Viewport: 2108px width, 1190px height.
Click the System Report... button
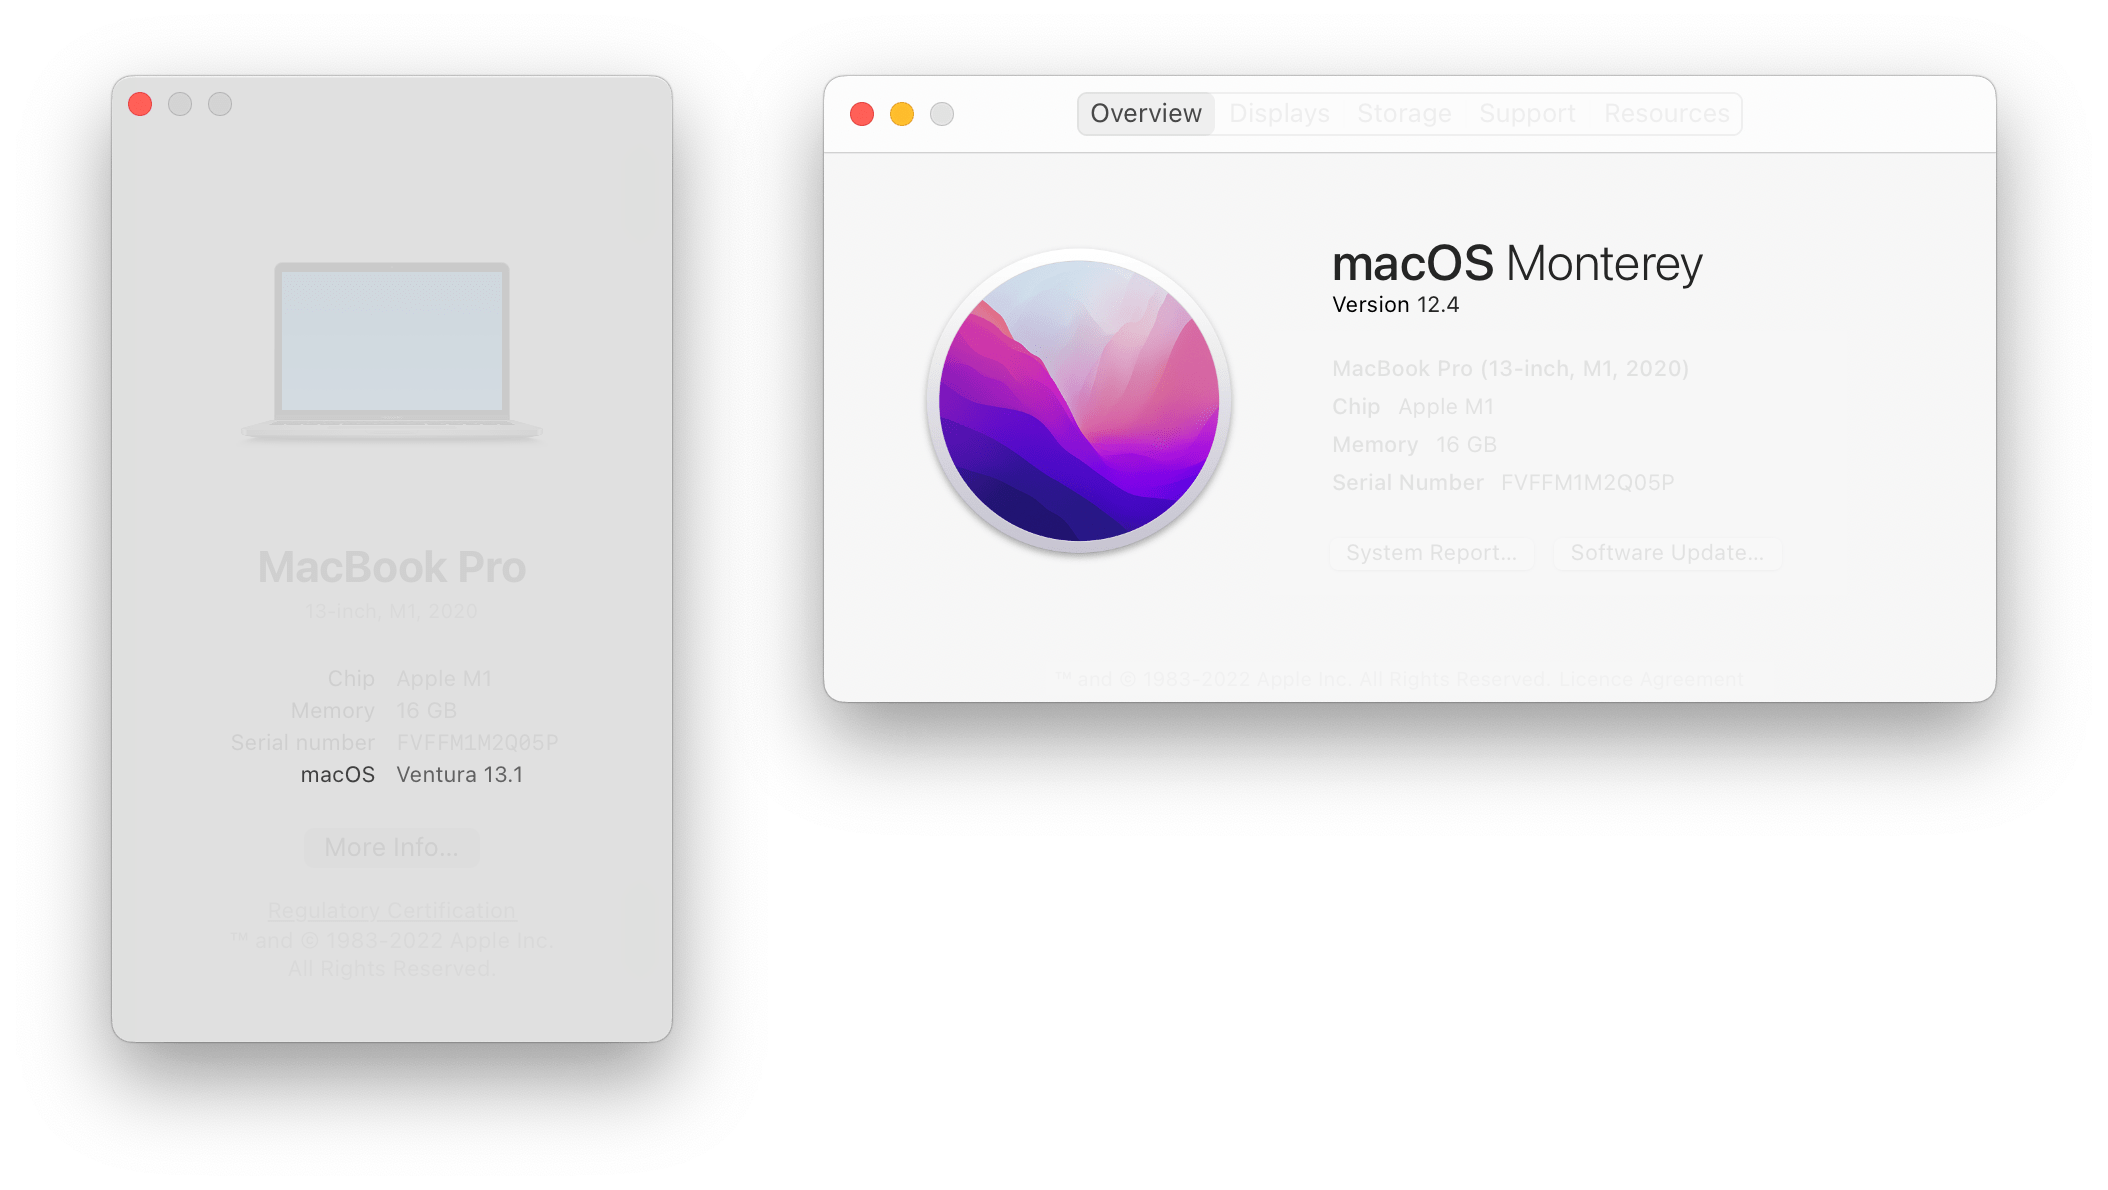(x=1431, y=553)
